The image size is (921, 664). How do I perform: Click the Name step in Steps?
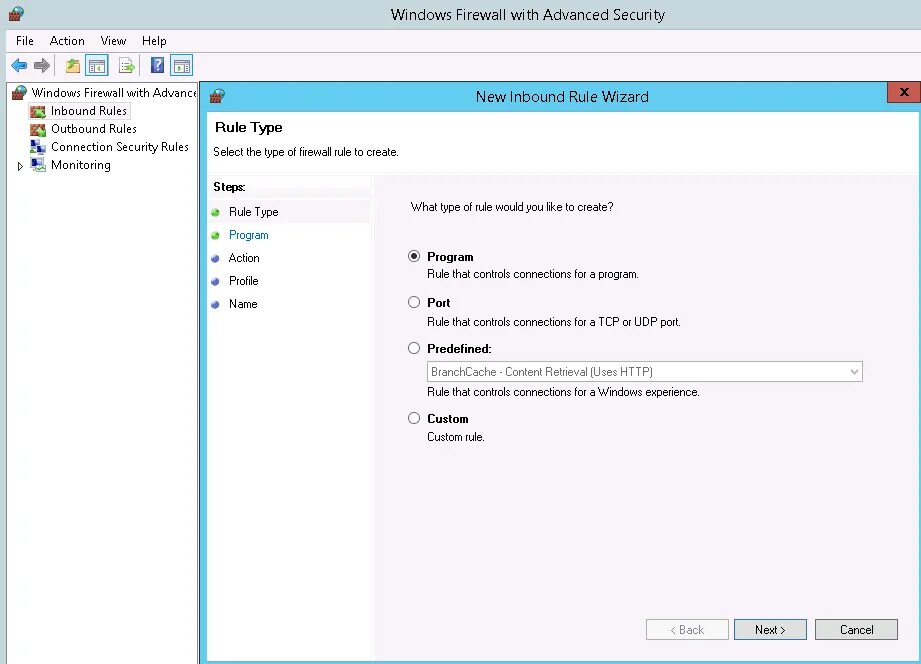click(243, 304)
